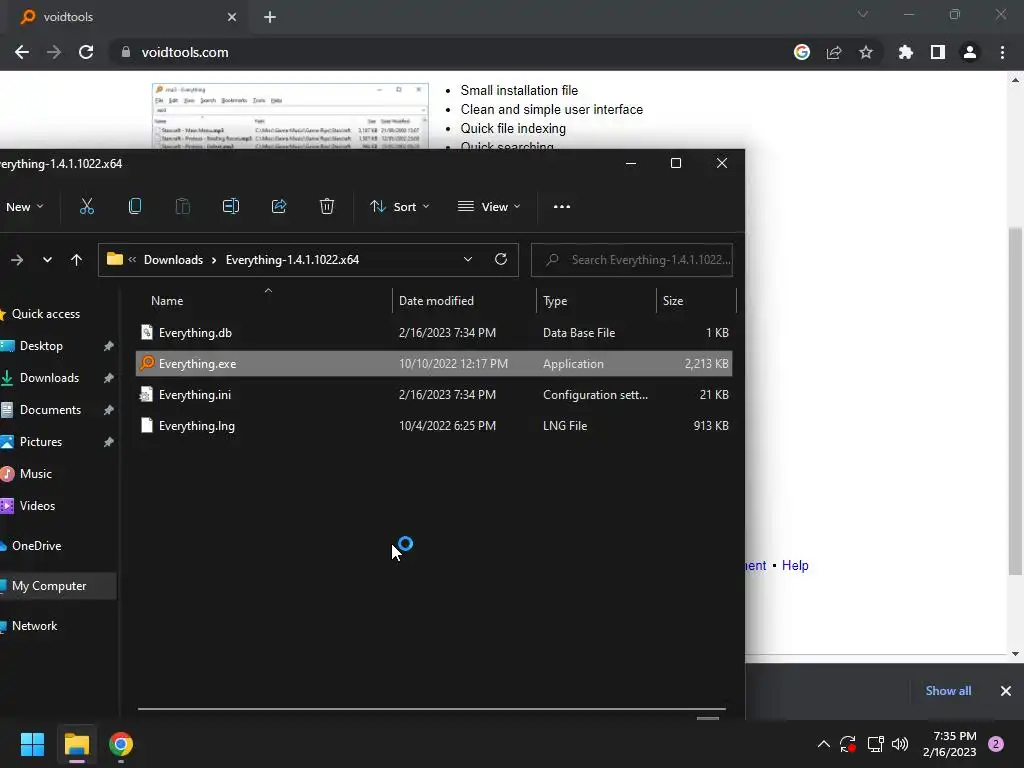Open Chrome extensions puzzle icon
Viewport: 1024px width, 768px height.
[x=906, y=52]
